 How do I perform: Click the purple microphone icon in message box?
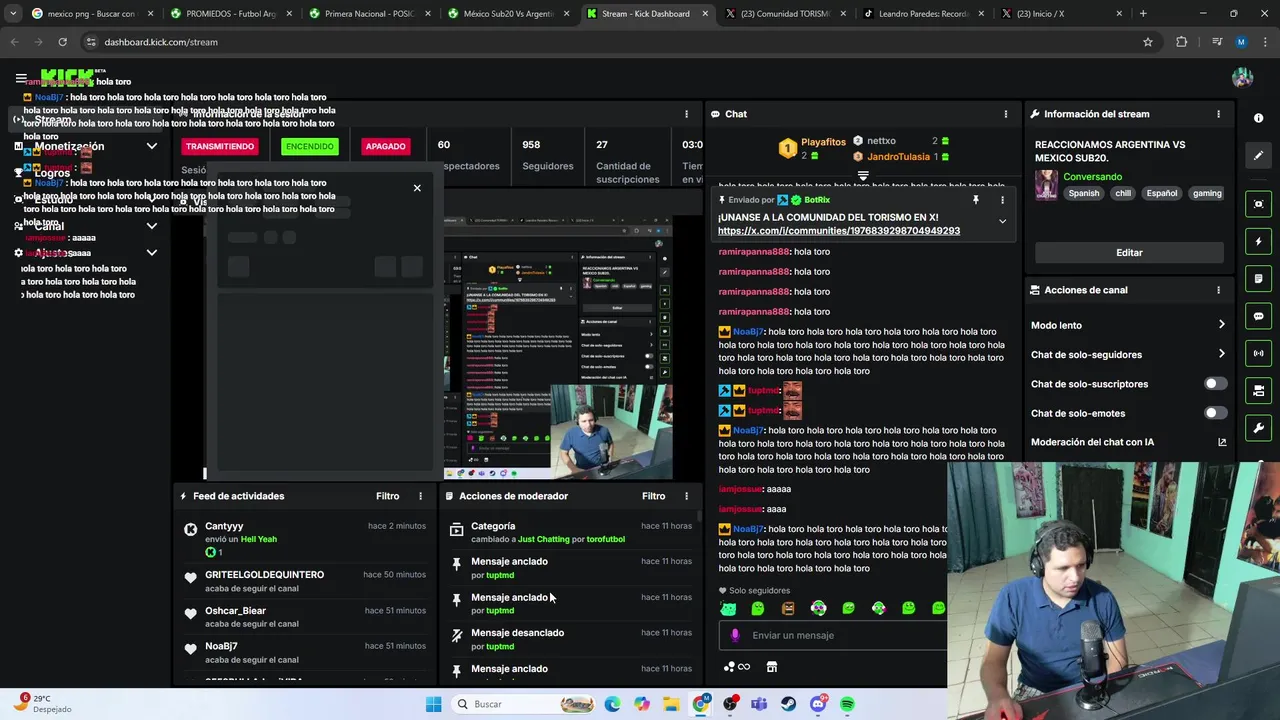[x=735, y=635]
